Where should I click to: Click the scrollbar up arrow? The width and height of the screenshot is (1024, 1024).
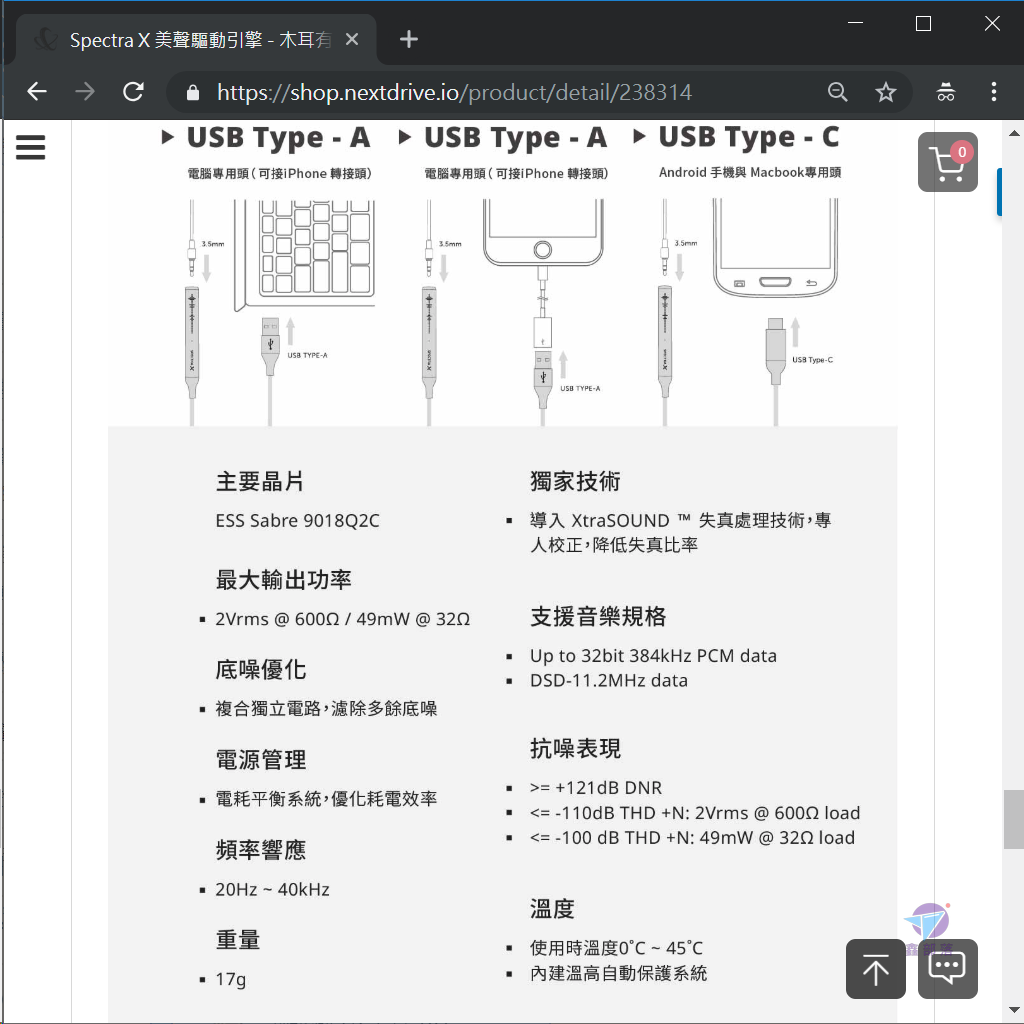coord(1014,133)
